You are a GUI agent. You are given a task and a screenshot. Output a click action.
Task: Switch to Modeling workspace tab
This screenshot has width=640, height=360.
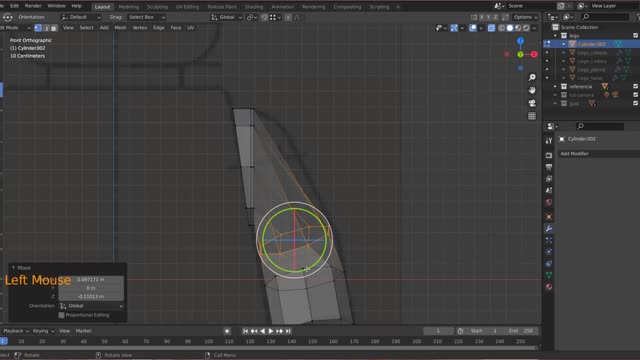[129, 7]
